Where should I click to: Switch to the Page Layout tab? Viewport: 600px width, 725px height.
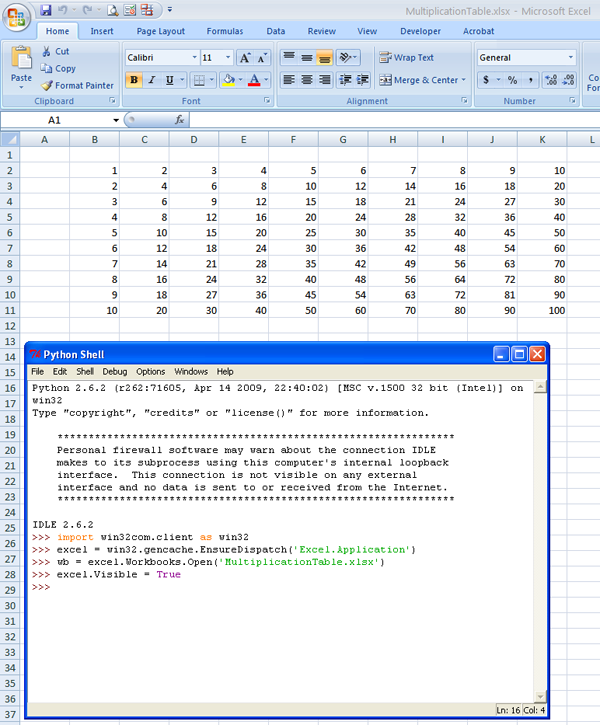[160, 31]
